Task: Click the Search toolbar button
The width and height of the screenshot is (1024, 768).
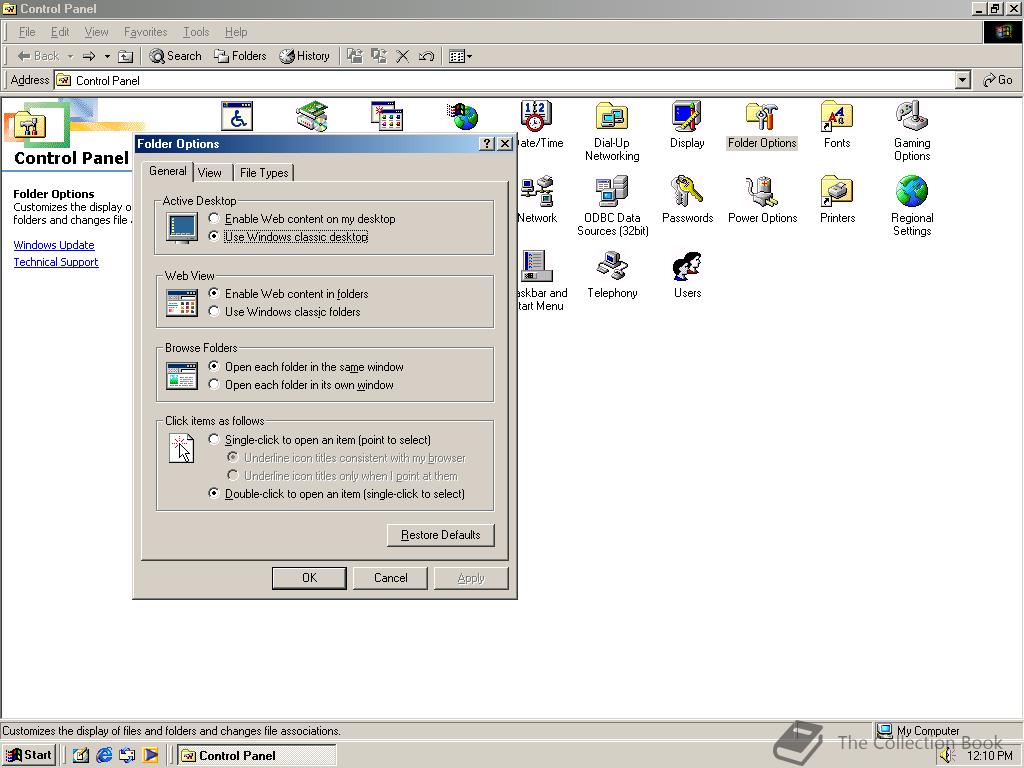Action: tap(175, 56)
